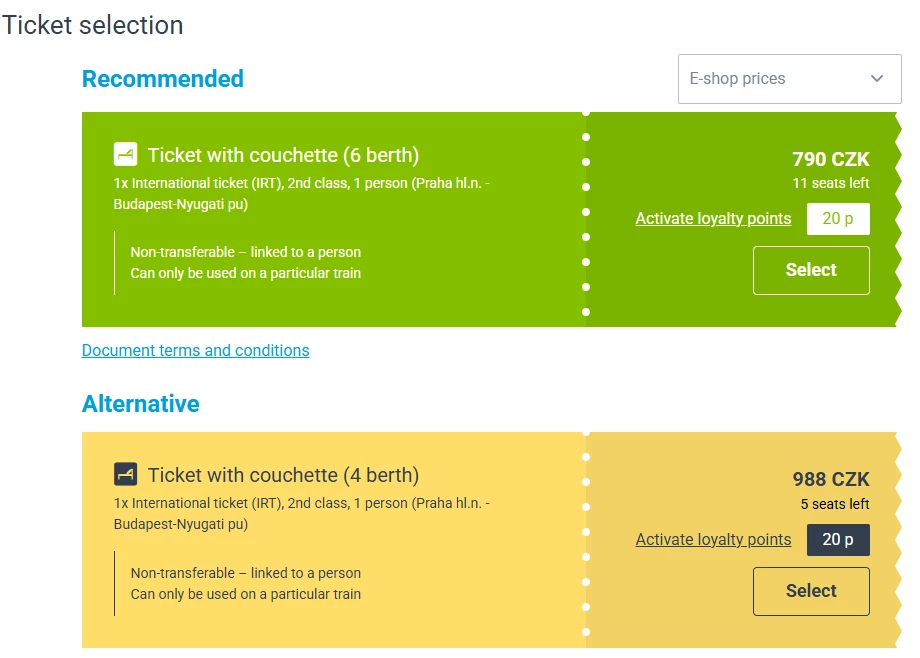This screenshot has height=658, width=920.
Task: Click the Ticket with couchette (6 berth) title
Action: click(x=283, y=155)
